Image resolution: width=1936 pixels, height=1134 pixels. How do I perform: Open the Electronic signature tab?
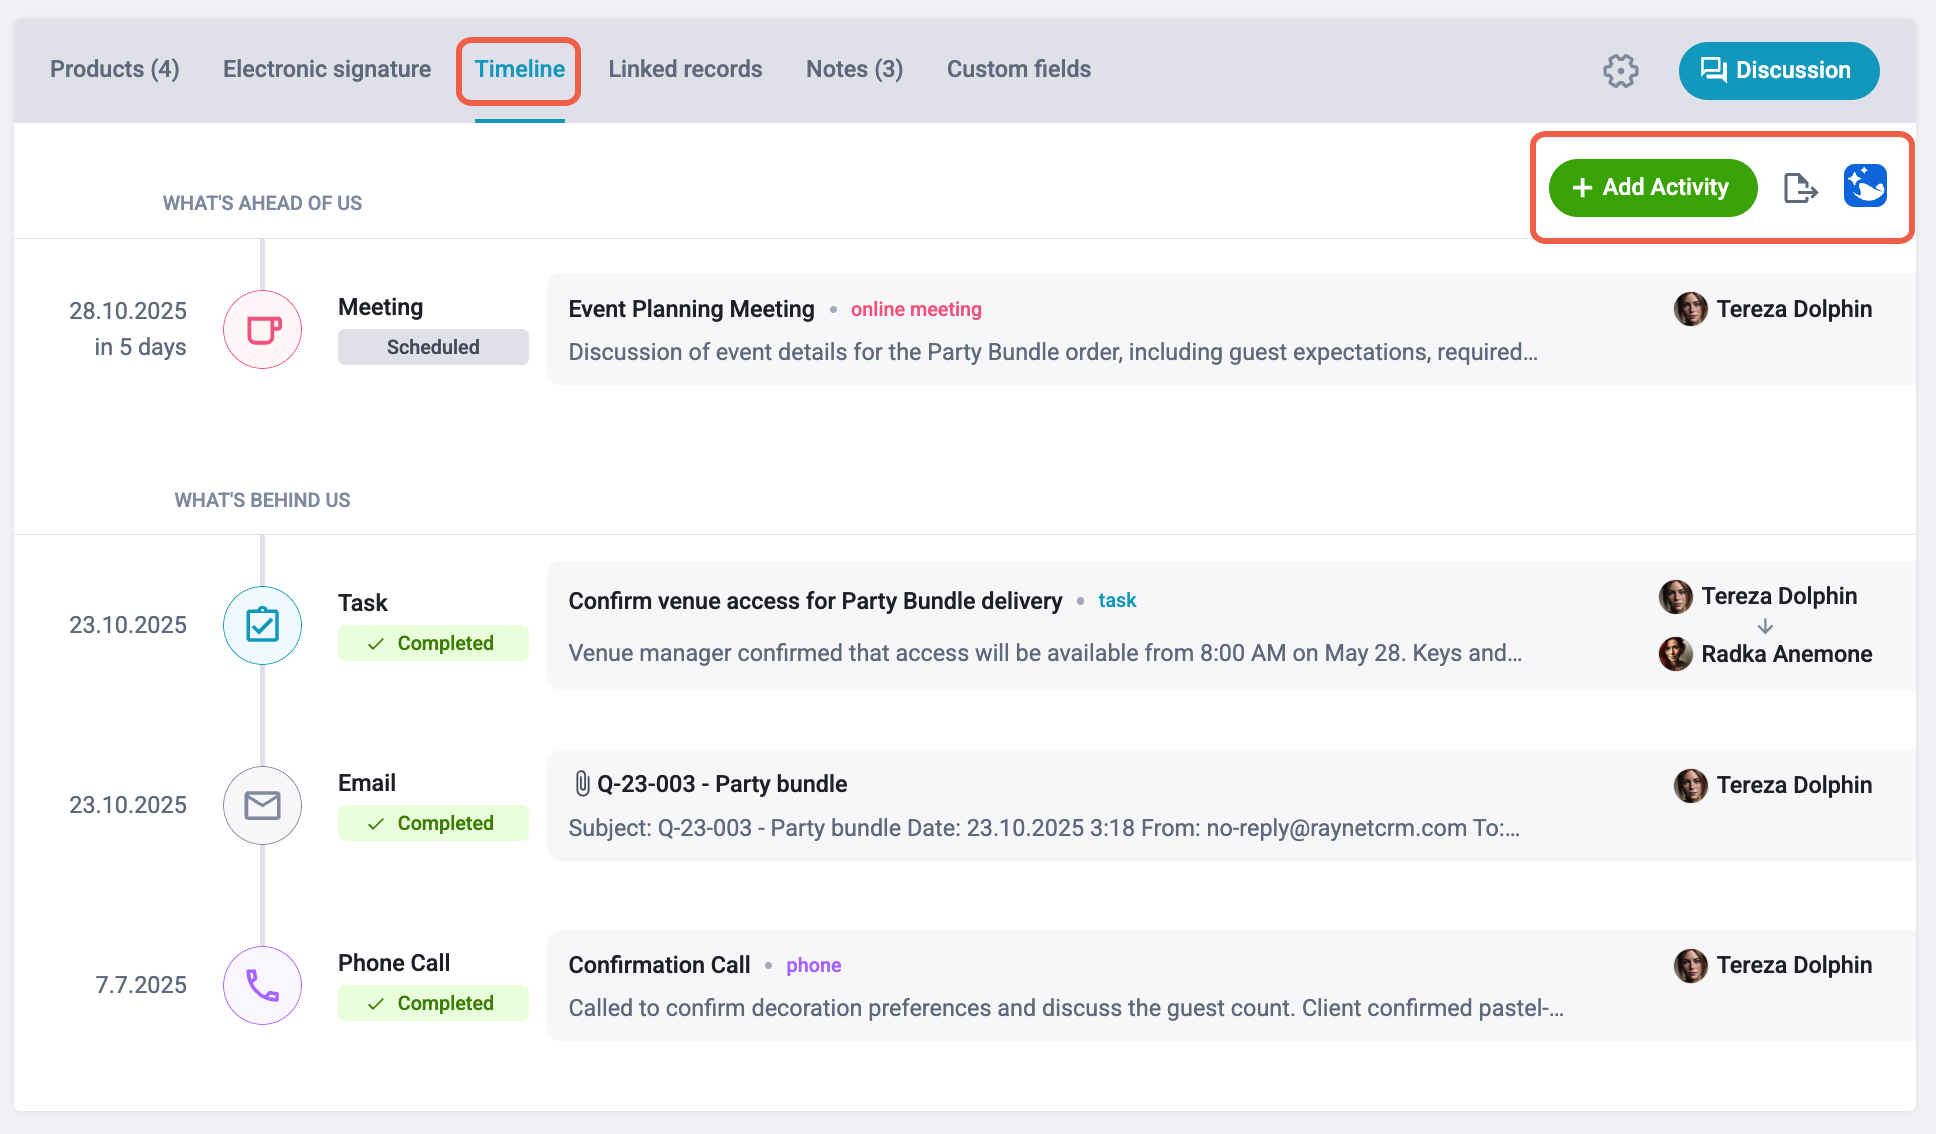[x=327, y=69]
